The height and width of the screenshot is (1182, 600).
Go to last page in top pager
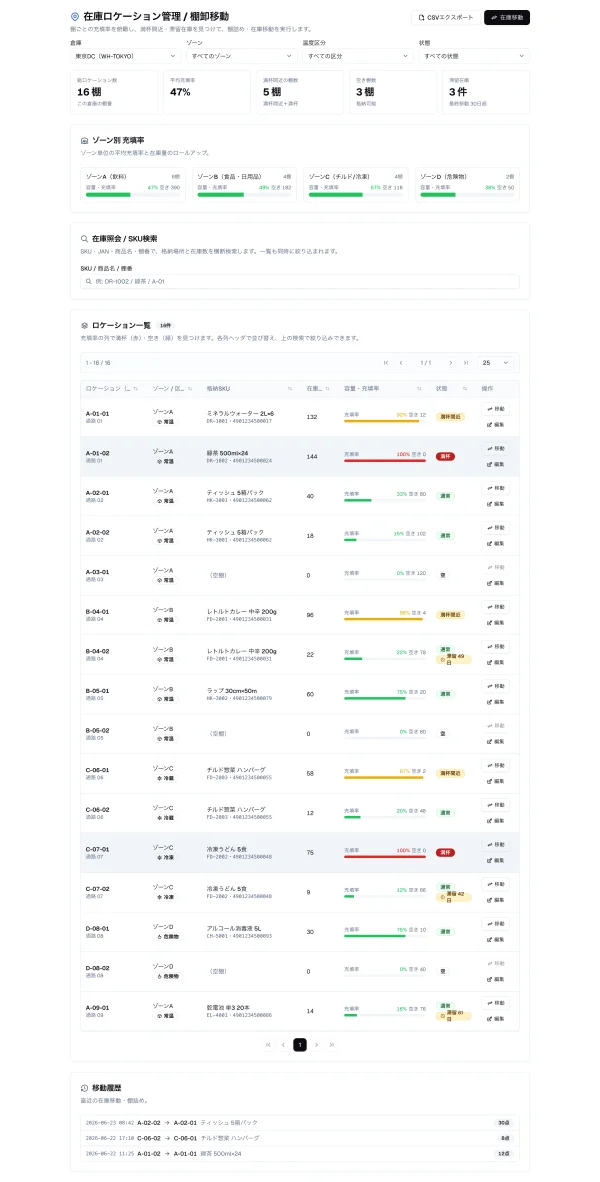466,363
